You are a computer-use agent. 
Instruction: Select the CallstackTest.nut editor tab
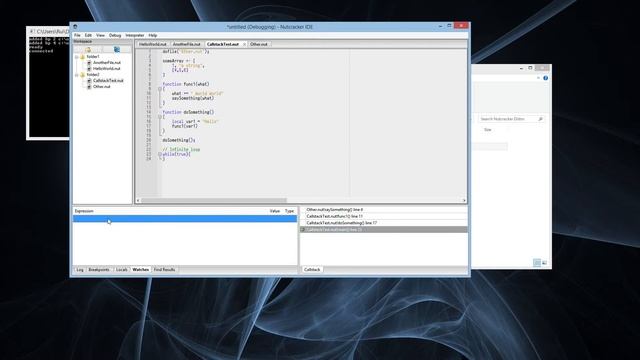pos(222,44)
